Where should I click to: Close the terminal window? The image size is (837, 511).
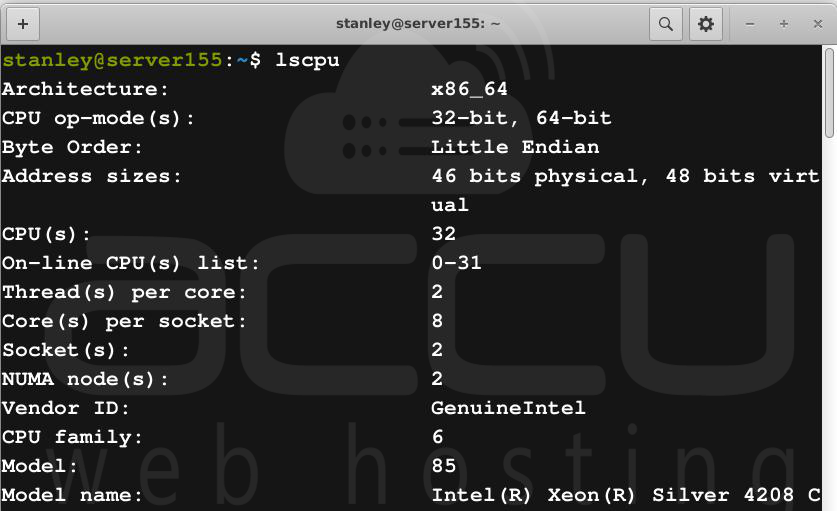click(x=817, y=24)
